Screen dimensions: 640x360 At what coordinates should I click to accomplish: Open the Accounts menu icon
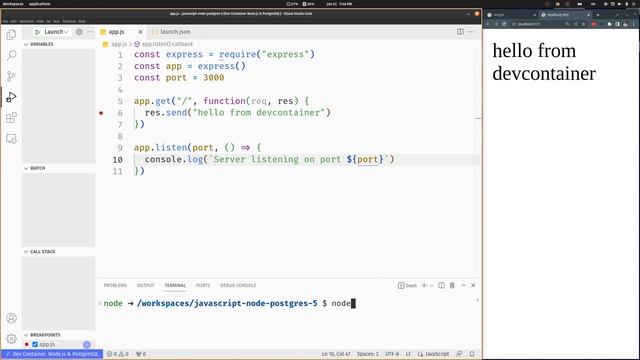pos(11,318)
